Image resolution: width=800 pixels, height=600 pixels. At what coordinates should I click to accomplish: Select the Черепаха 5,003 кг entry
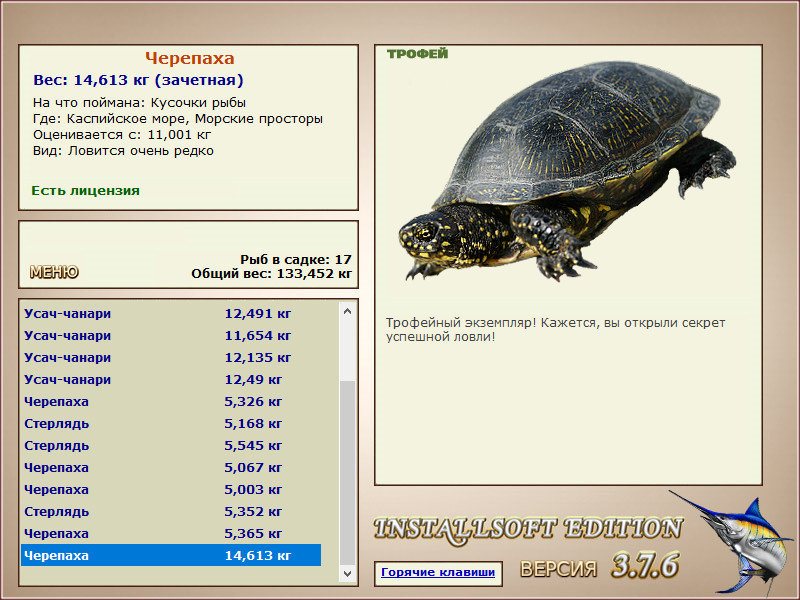171,489
